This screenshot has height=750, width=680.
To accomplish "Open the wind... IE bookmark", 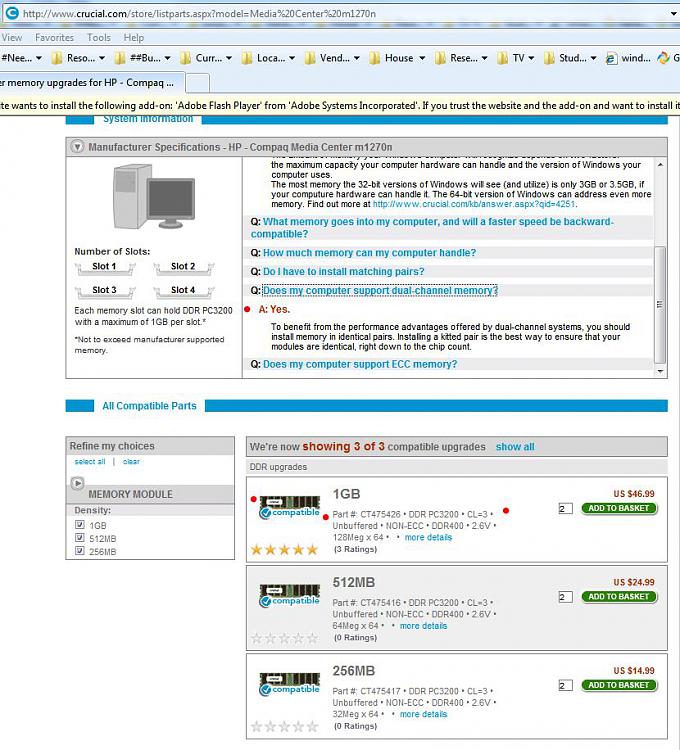I will coord(628,58).
